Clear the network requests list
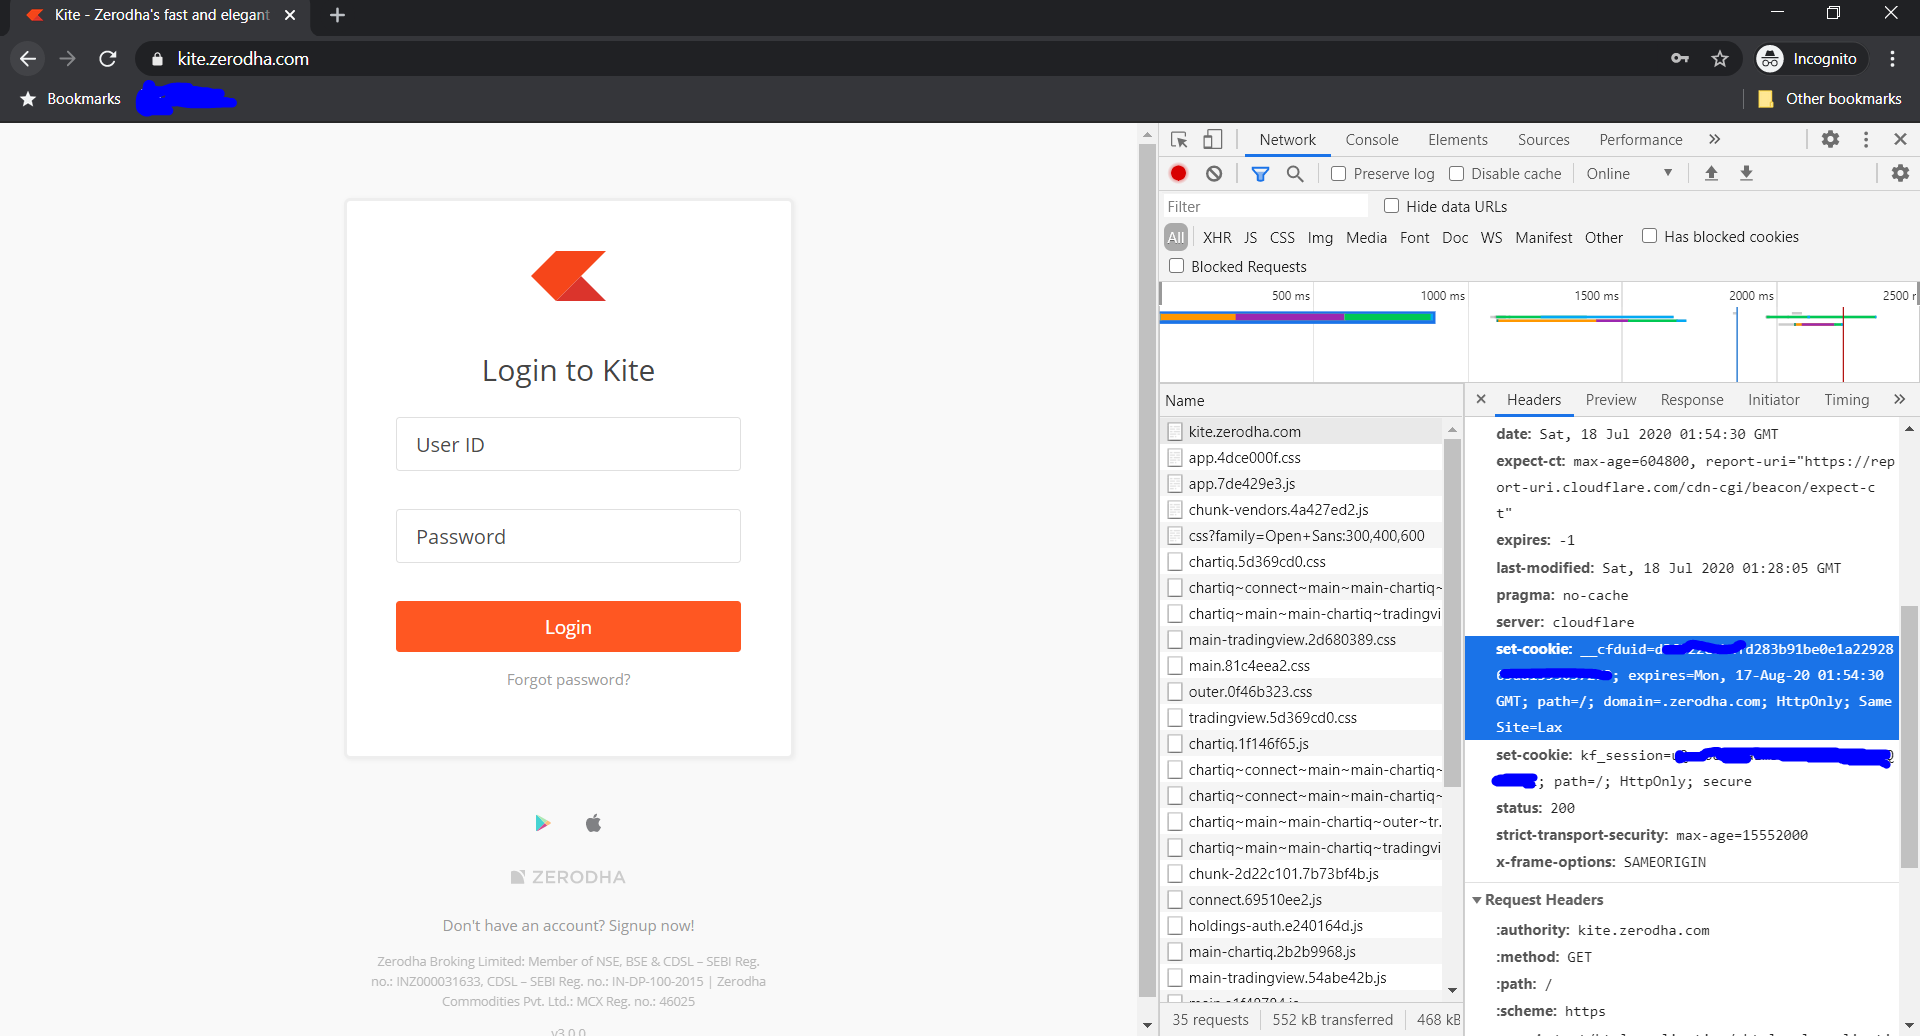This screenshot has width=1920, height=1036. point(1214,173)
